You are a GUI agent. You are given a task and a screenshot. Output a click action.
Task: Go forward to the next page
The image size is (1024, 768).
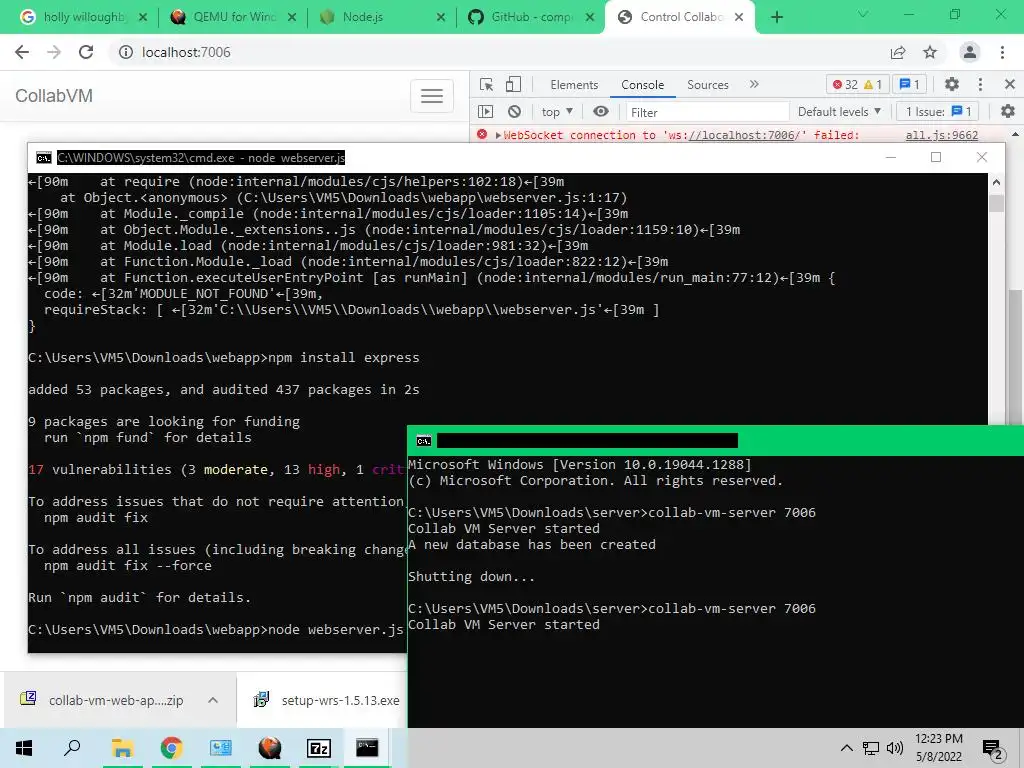tap(54, 52)
